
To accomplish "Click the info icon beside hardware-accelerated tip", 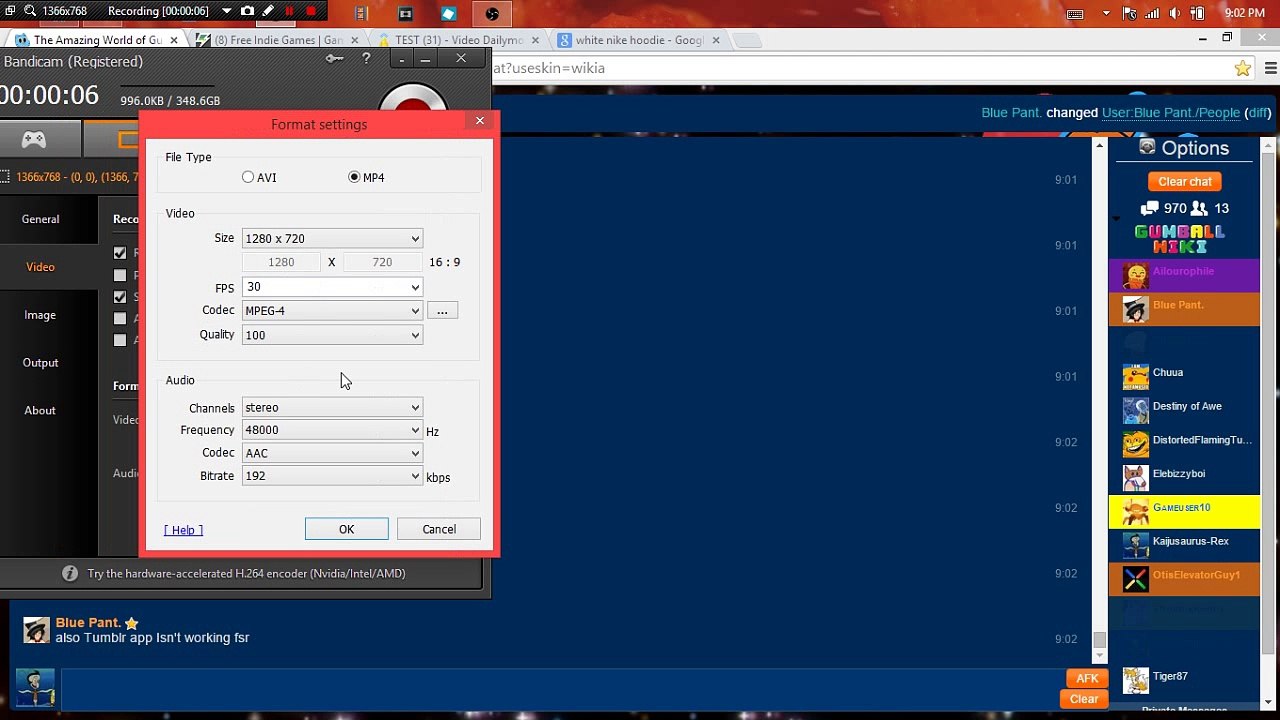I will pos(70,573).
